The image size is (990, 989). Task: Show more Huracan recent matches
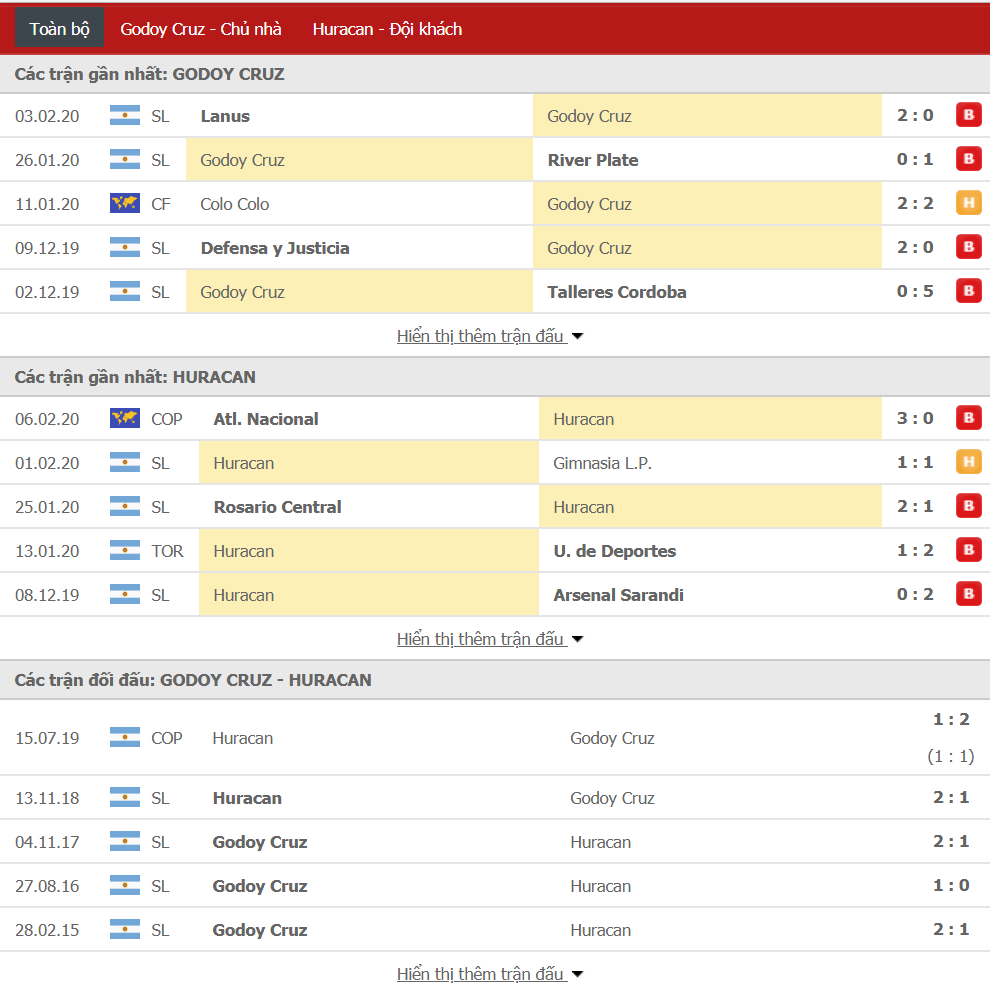tap(490, 639)
